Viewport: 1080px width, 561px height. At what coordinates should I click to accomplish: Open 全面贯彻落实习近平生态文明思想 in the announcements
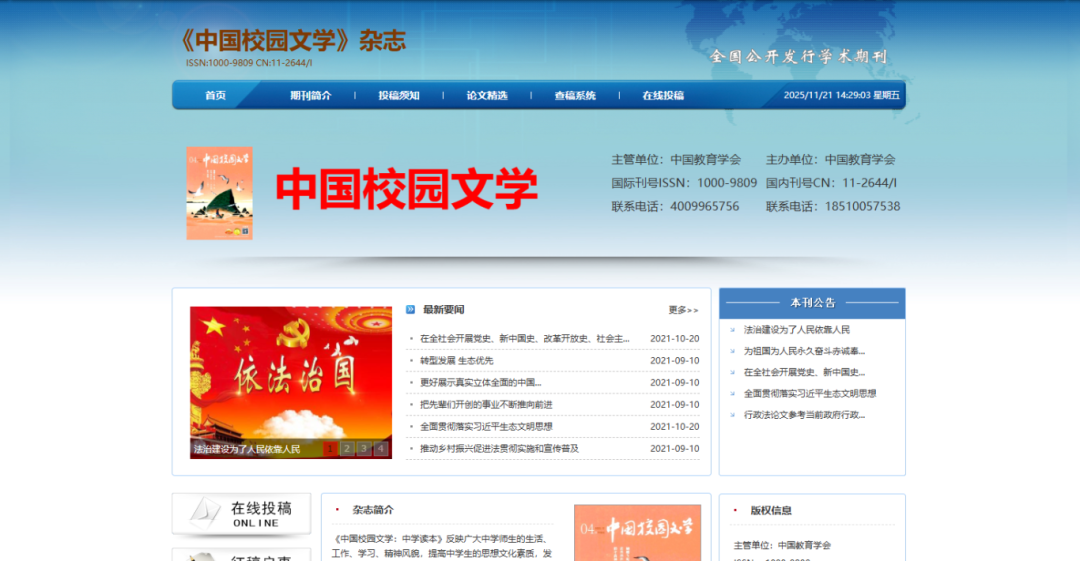pos(810,394)
